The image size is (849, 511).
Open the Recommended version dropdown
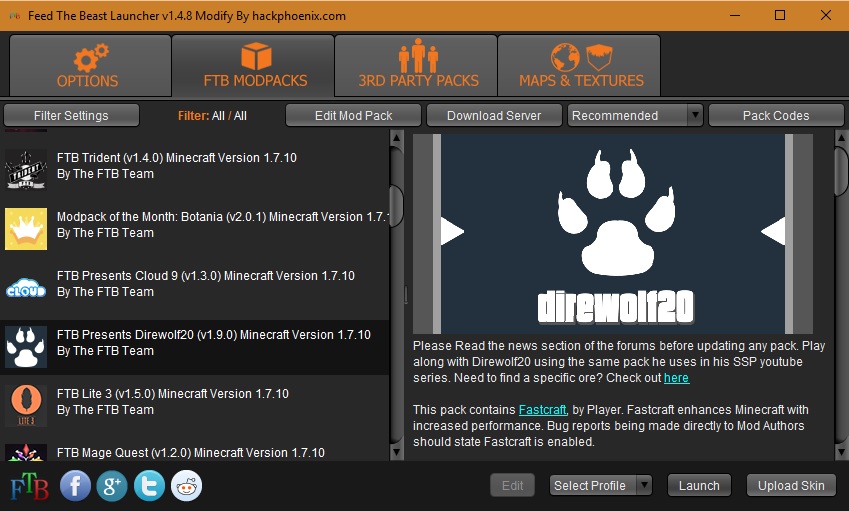[635, 115]
